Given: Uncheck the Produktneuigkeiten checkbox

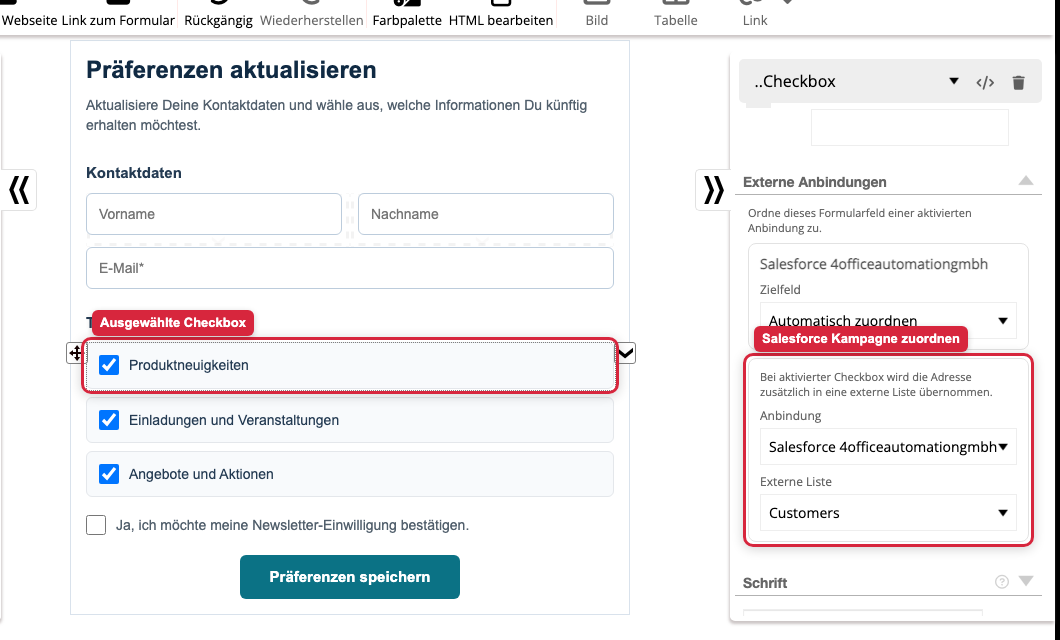Looking at the screenshot, I should point(109,365).
